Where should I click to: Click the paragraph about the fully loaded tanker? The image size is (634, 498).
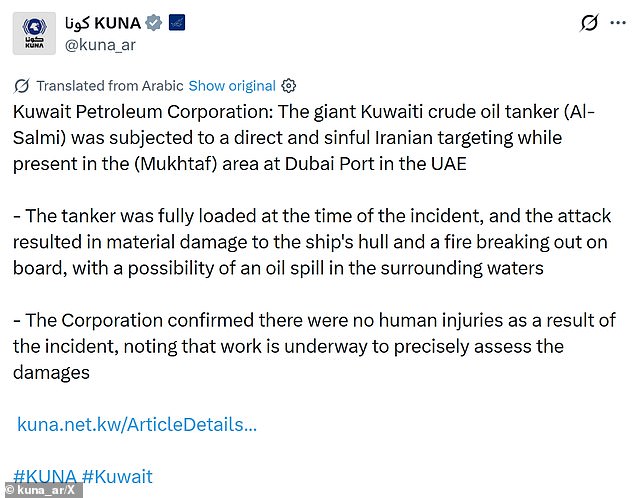pyautogui.click(x=310, y=241)
